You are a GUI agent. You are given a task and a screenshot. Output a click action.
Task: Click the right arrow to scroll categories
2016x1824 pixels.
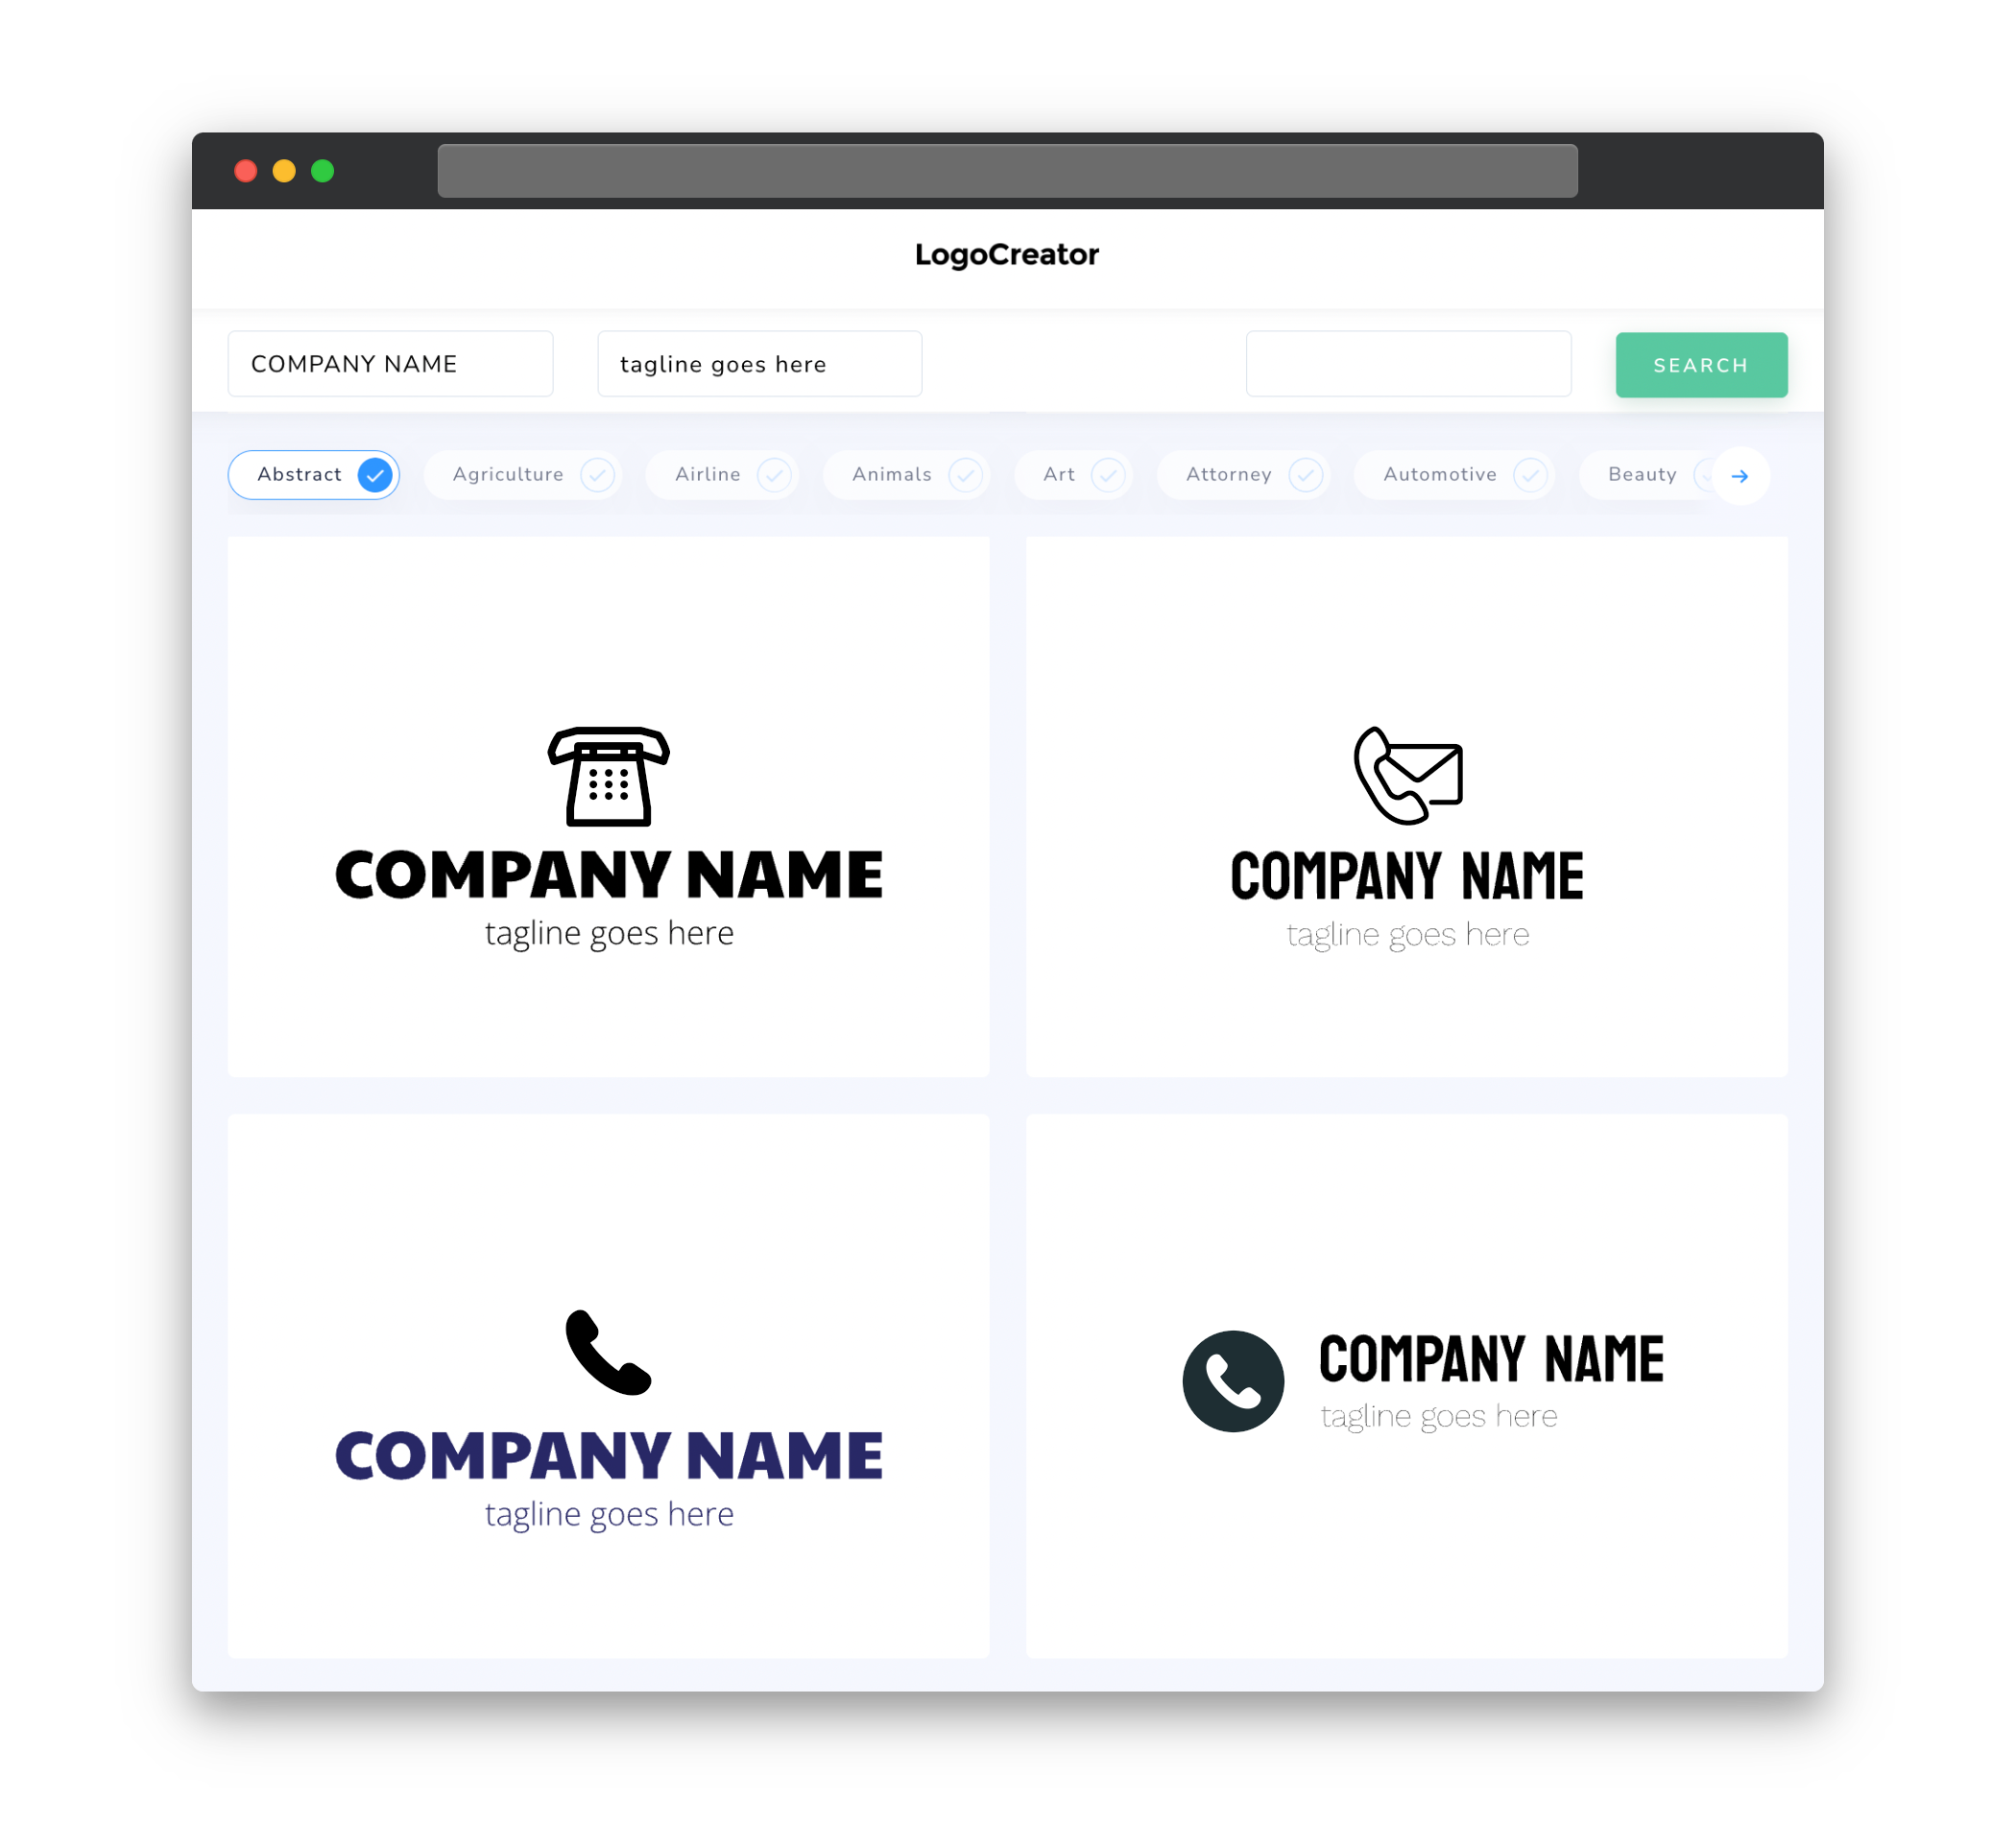[x=1740, y=476]
